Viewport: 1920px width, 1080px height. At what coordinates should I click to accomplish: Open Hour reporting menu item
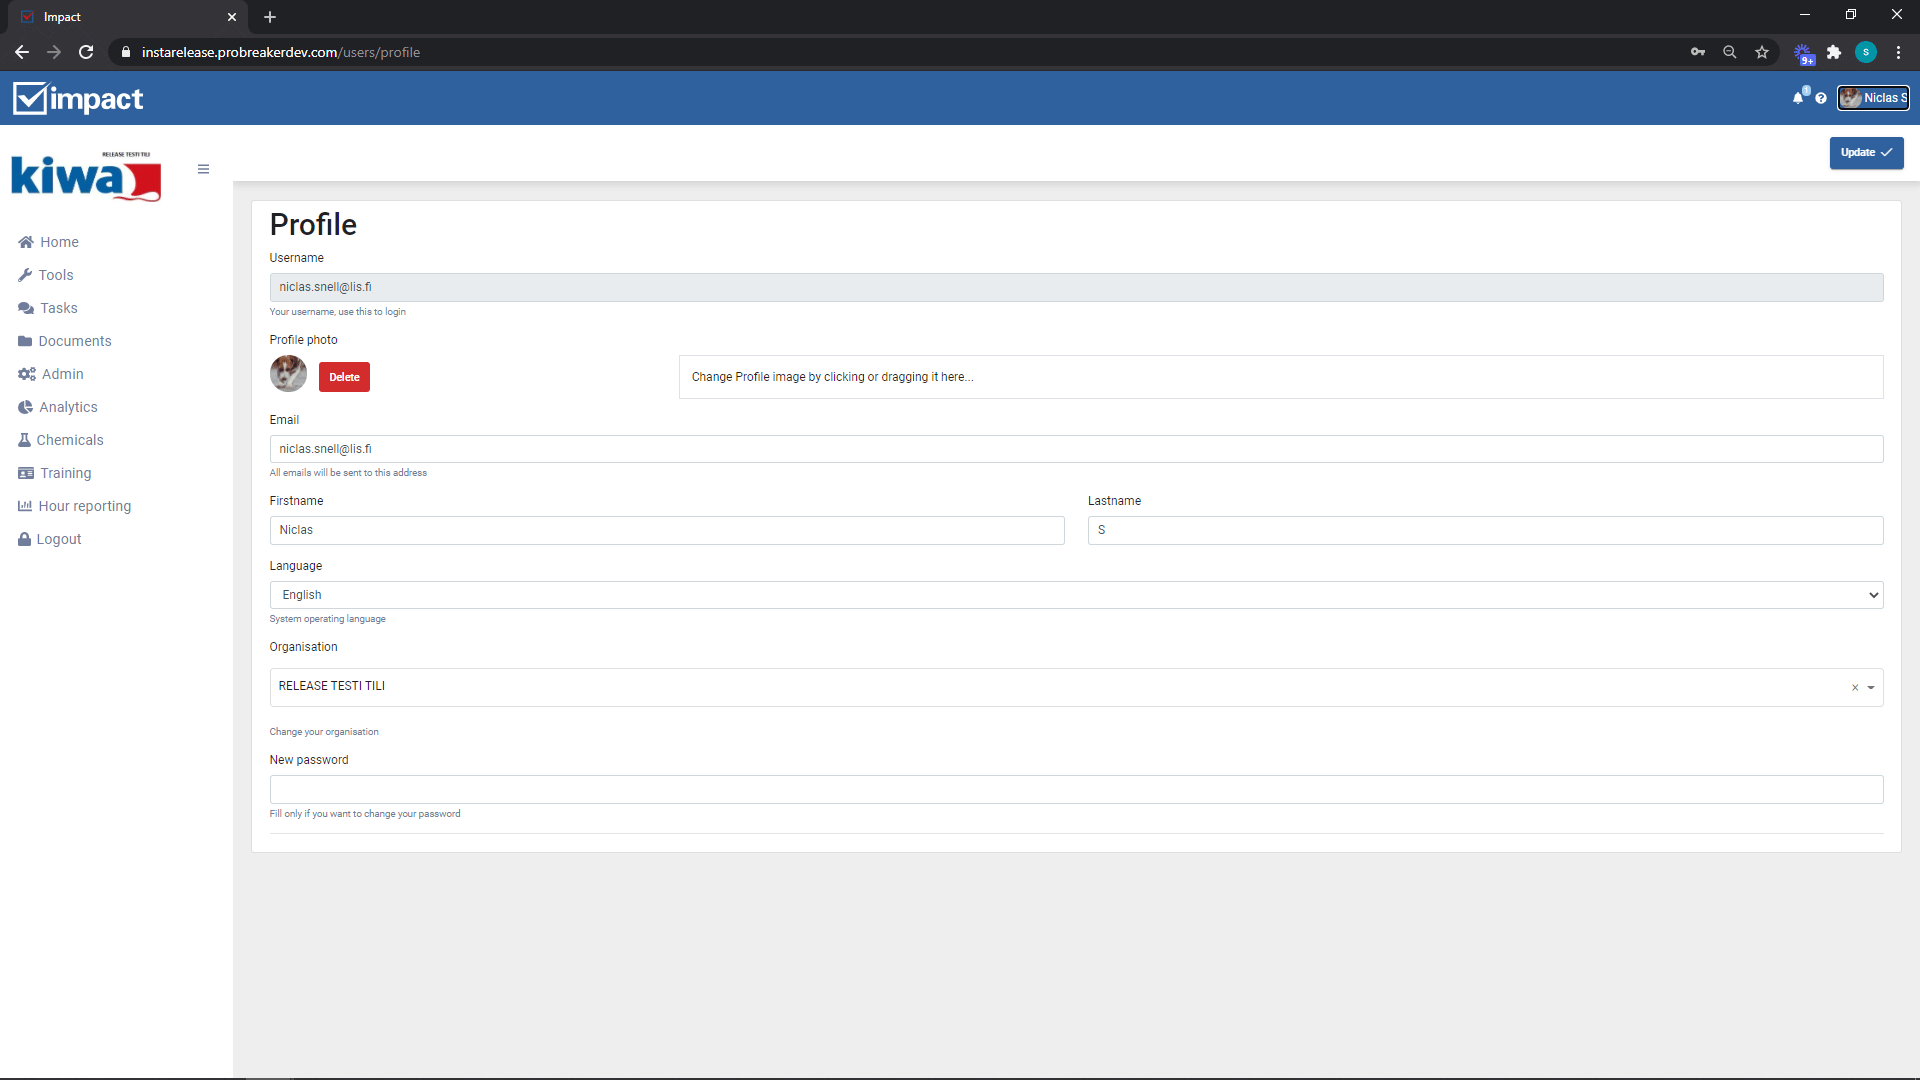84,506
